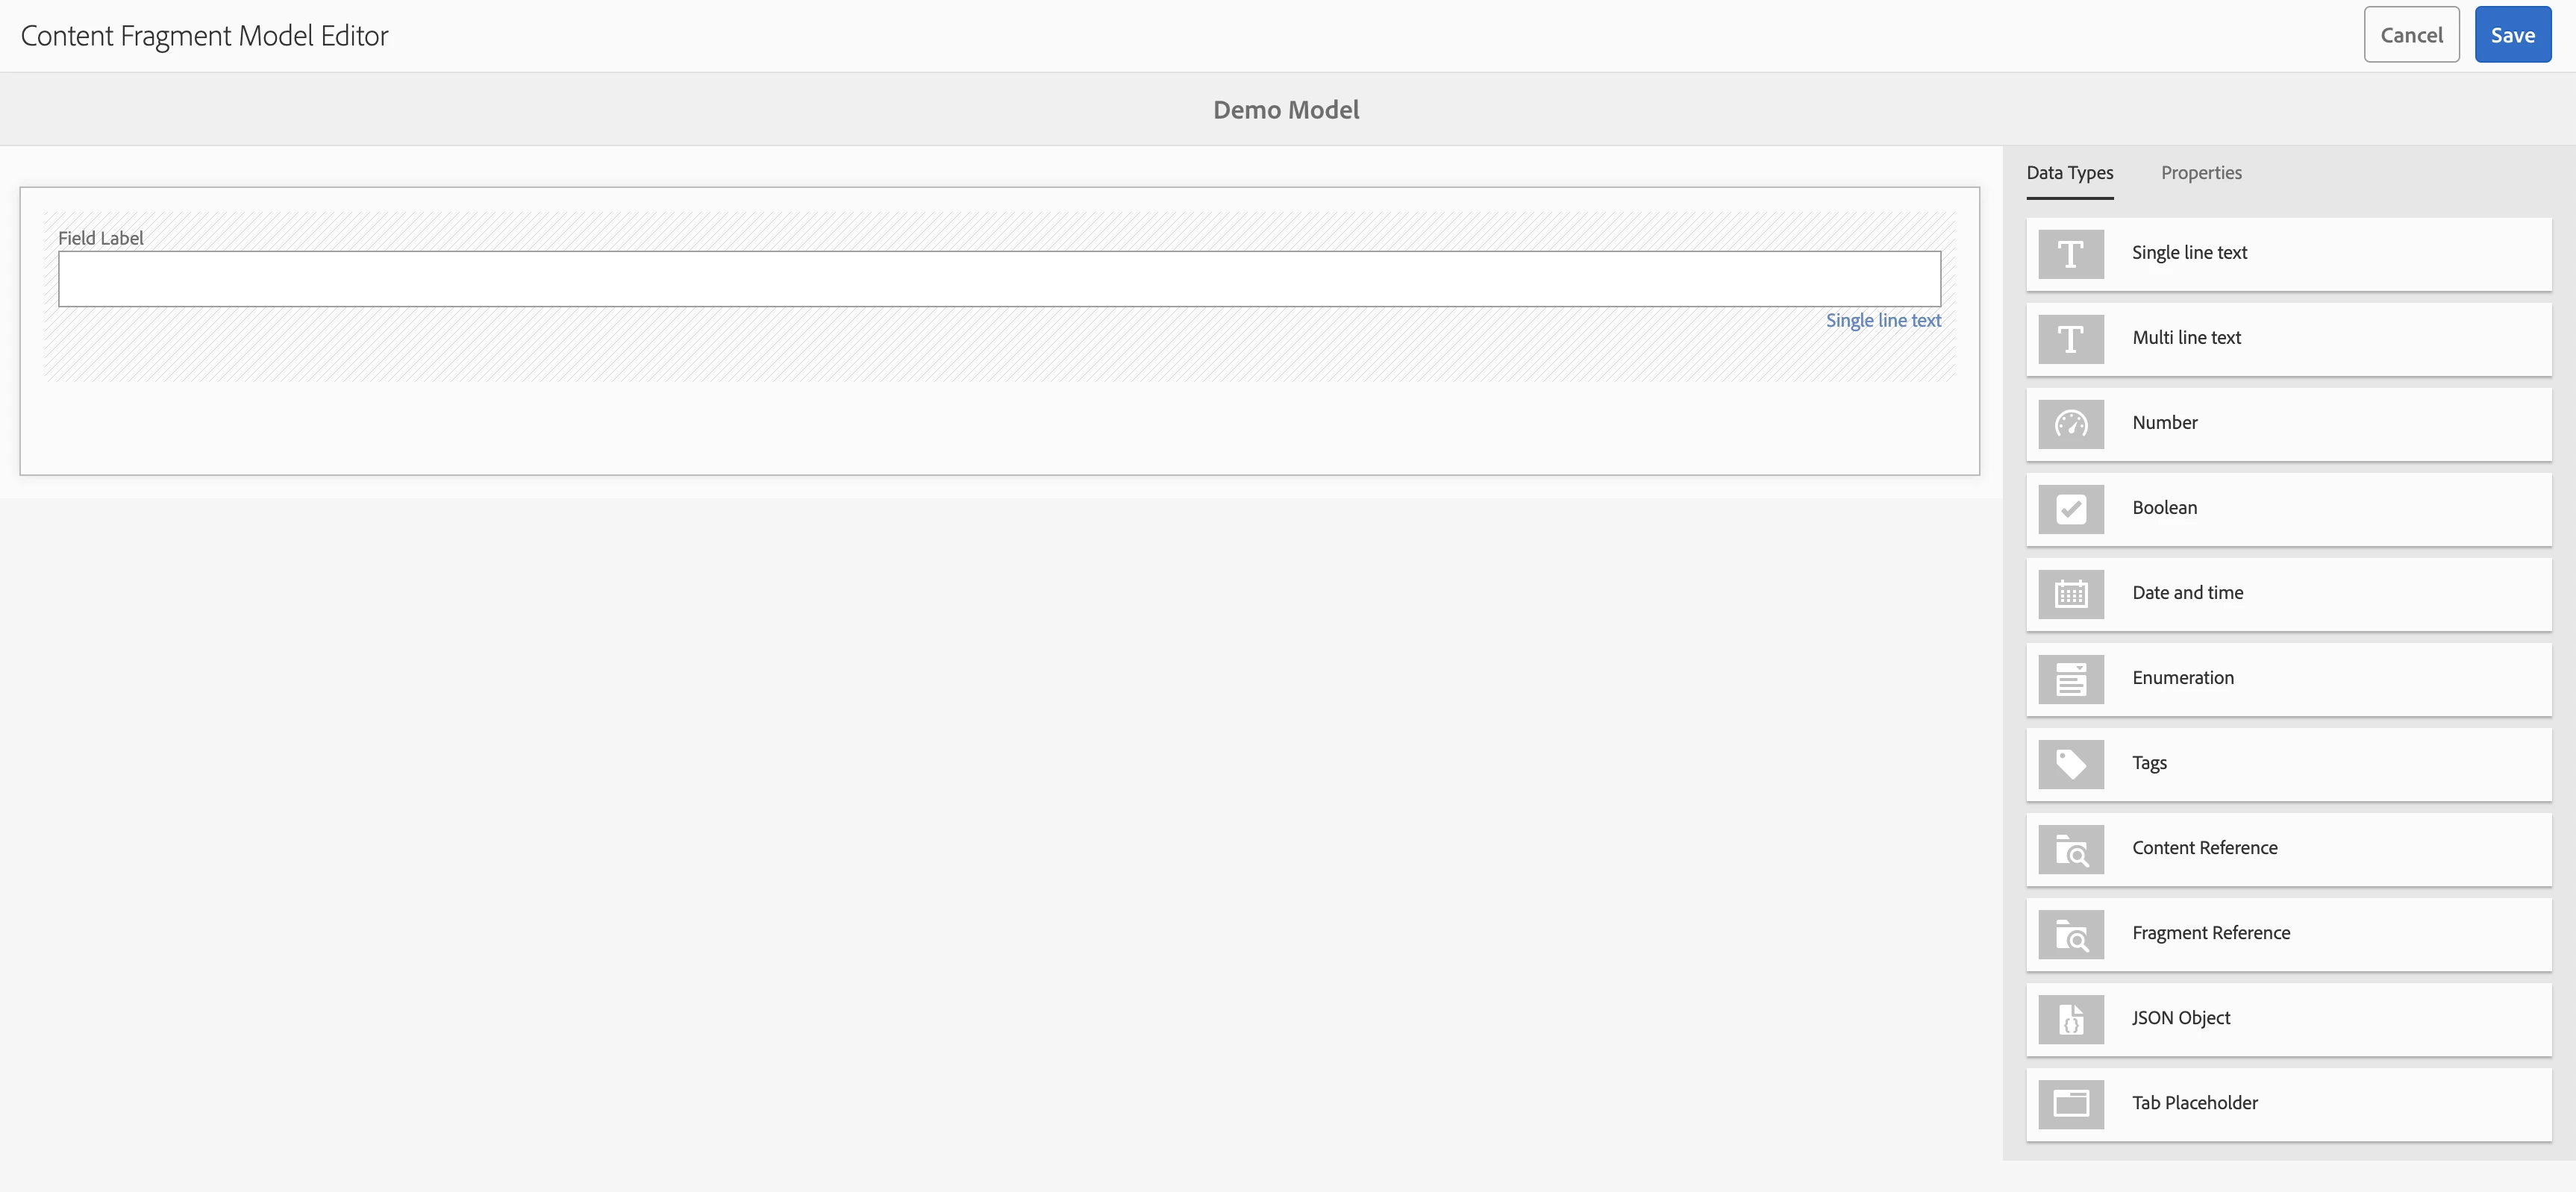This screenshot has height=1192, width=2576.
Task: Click the Boolean checkmark icon
Action: 2070,509
